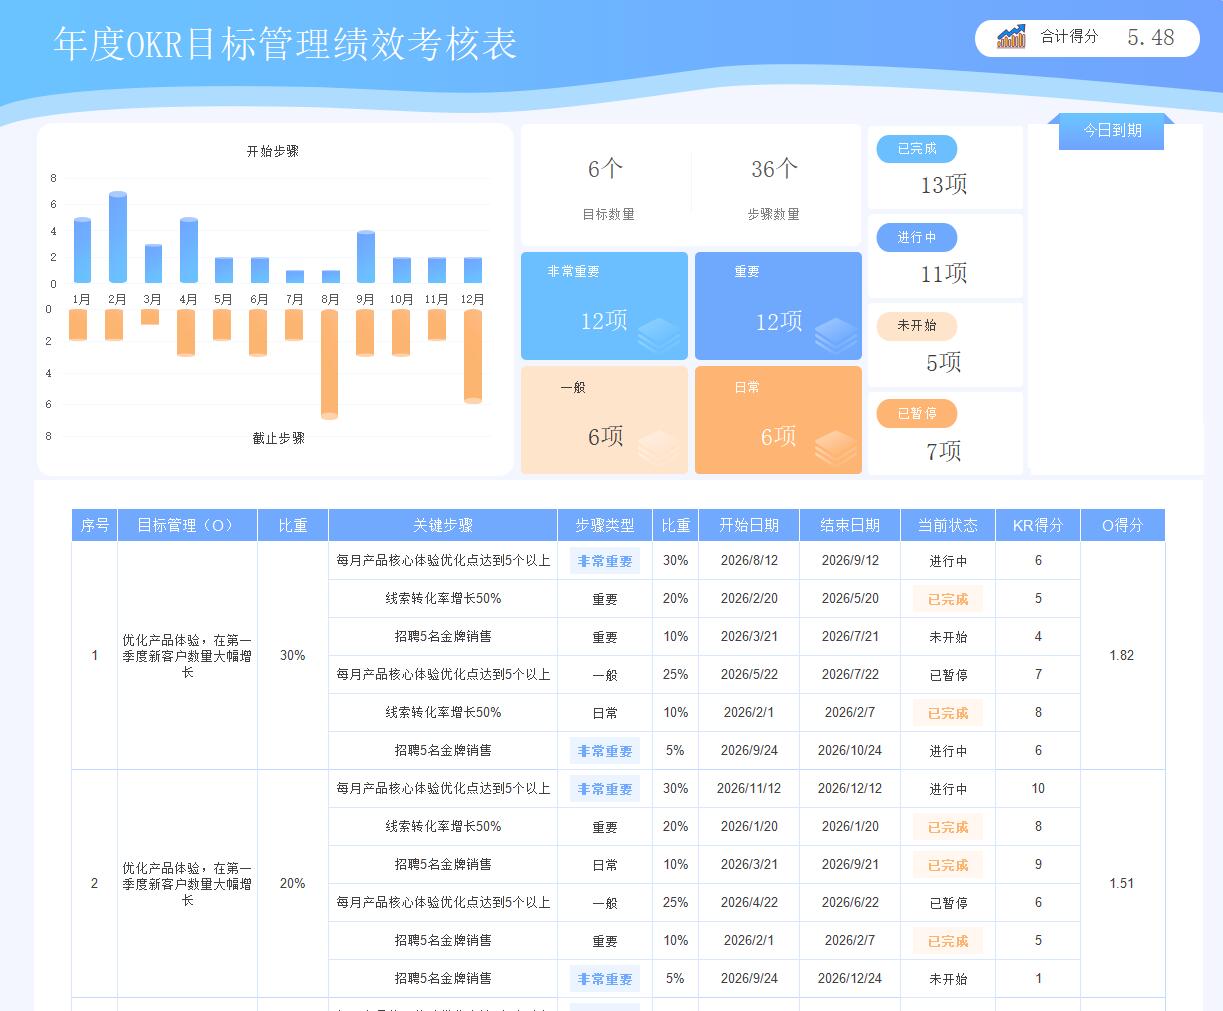Select the KR得分 column header
Viewport: 1223px width, 1011px height.
[x=1037, y=525]
